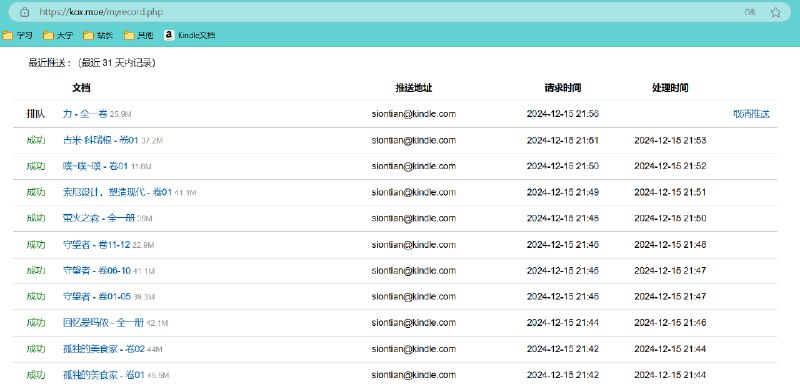This screenshot has height=387, width=800.
Task: Open the 力 - 全一卷 document link
Action: coord(85,114)
